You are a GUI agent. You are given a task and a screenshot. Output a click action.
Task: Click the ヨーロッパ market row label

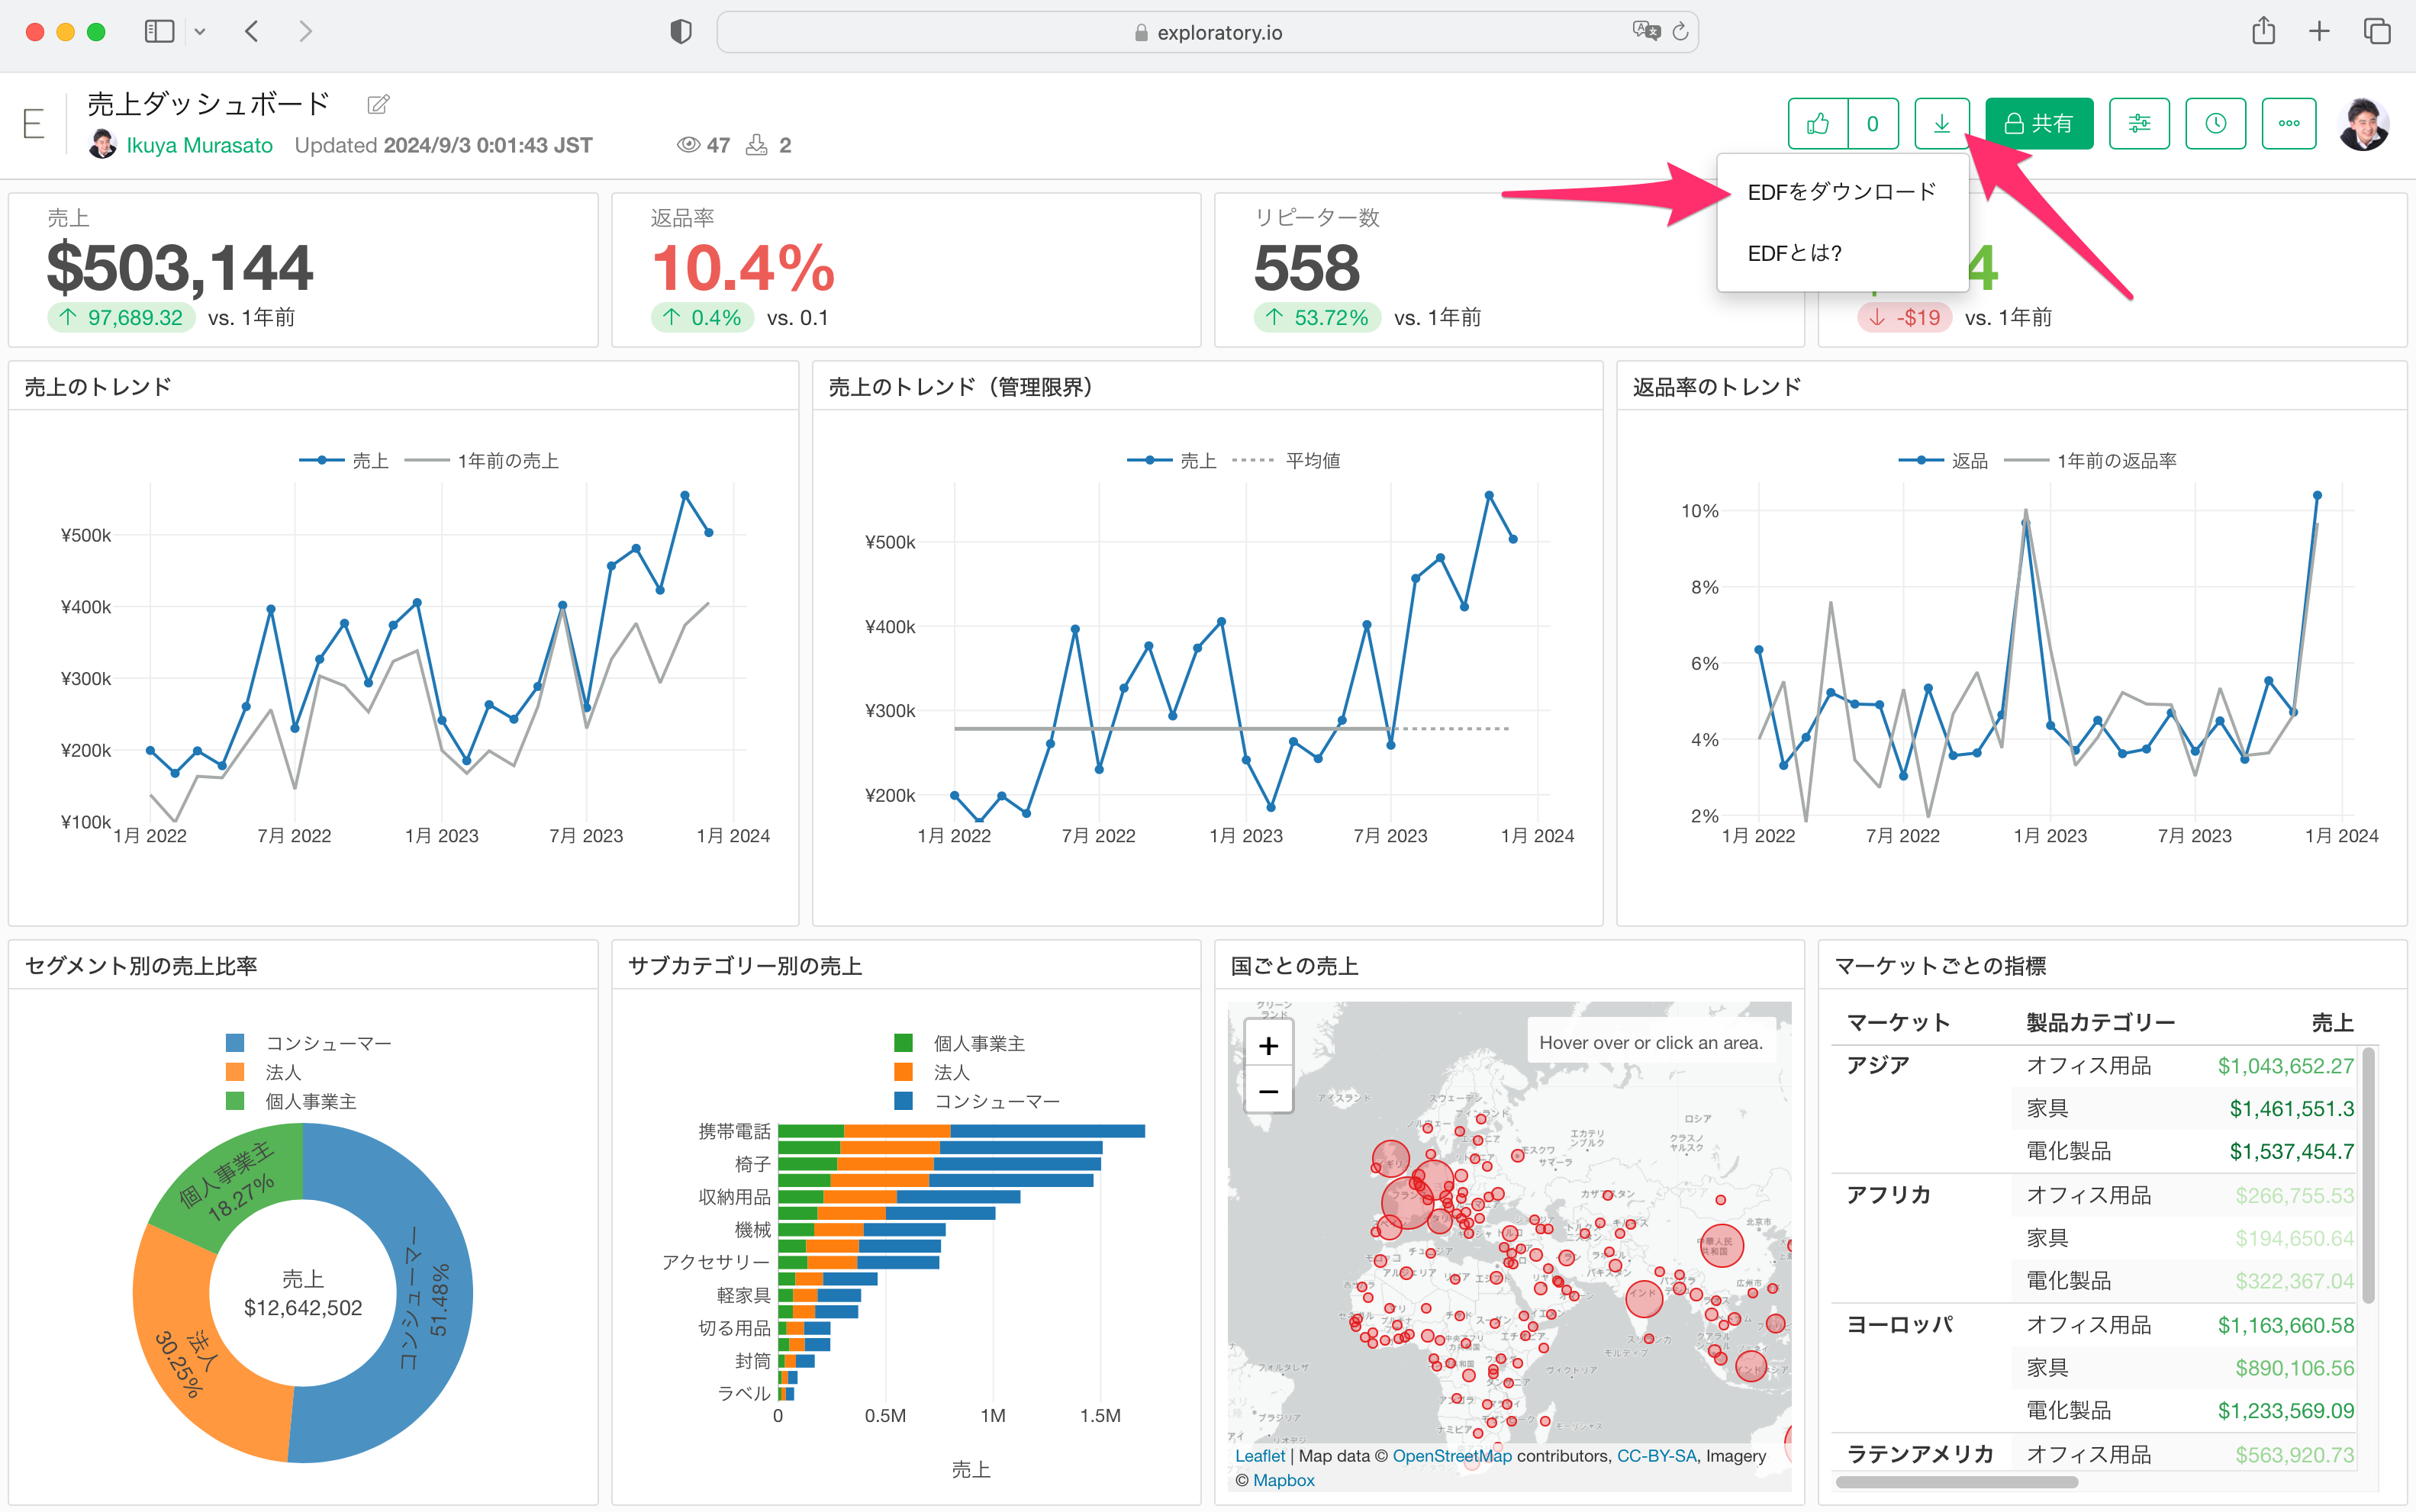1899,1325
